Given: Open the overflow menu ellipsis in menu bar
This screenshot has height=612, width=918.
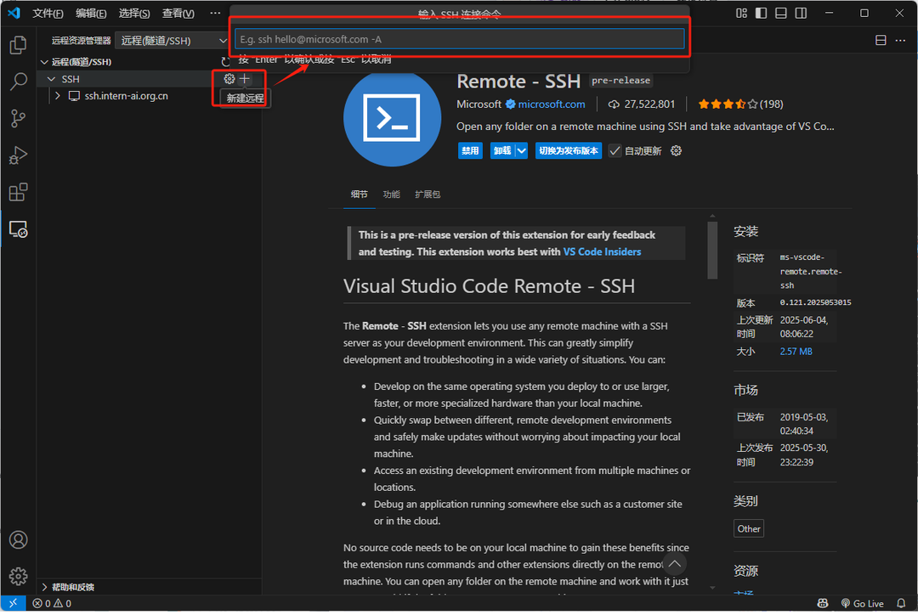Looking at the screenshot, I should point(215,13).
